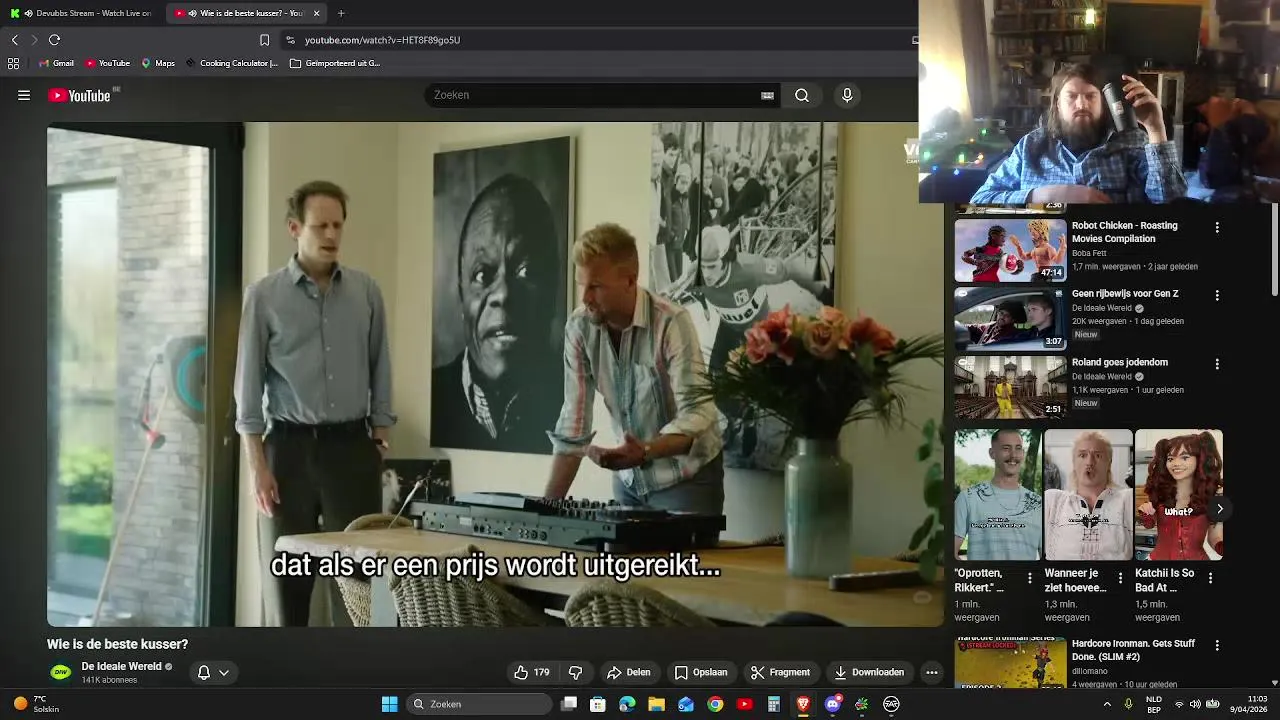Open options for the 'Katchii Is So Bad' short

pos(1210,578)
